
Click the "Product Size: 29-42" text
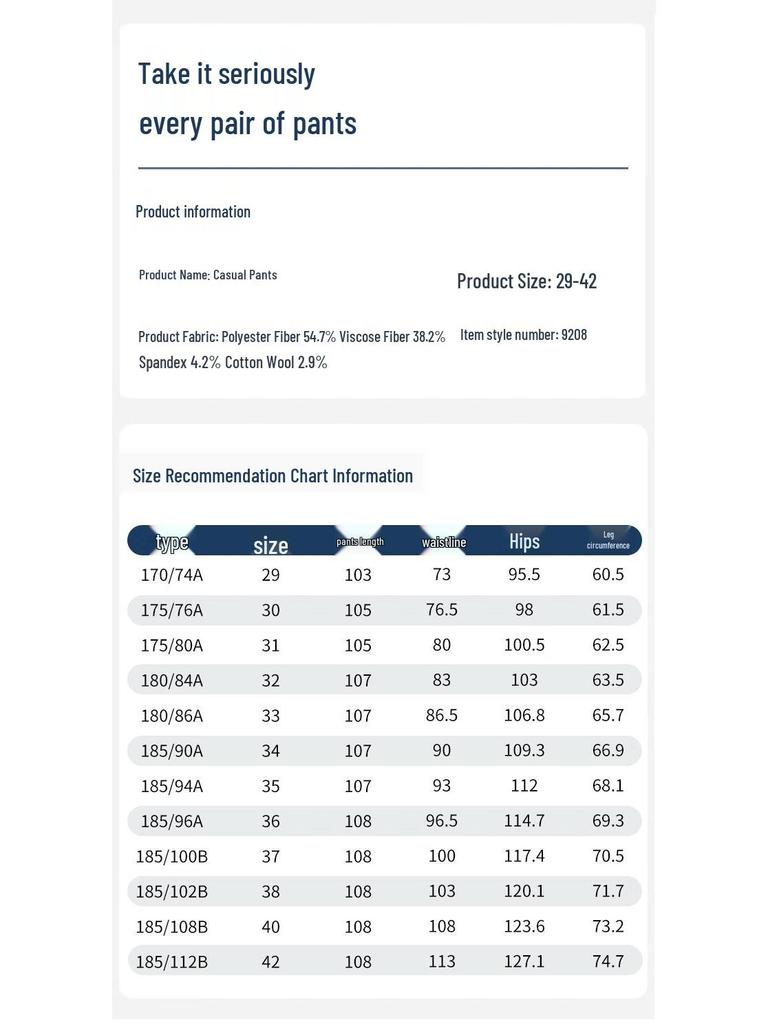(526, 281)
